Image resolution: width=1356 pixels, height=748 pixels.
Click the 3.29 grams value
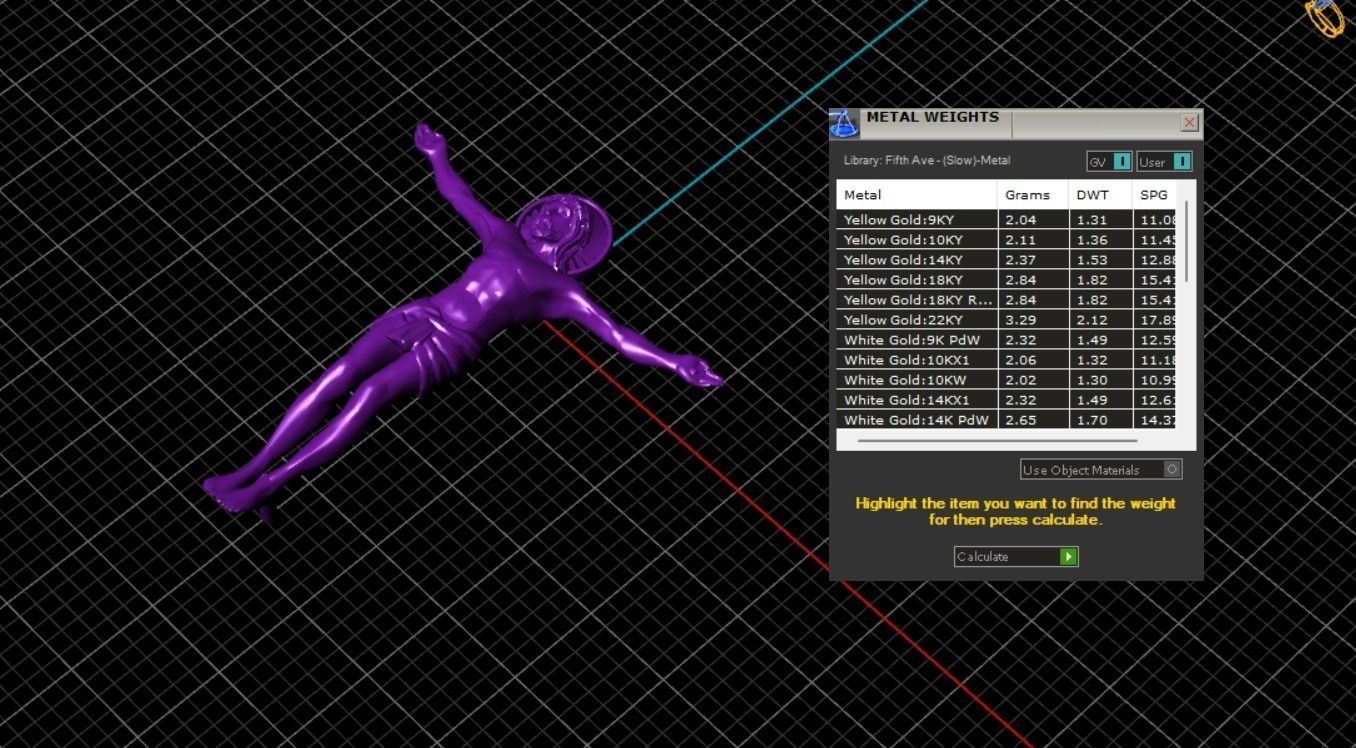(x=1021, y=320)
